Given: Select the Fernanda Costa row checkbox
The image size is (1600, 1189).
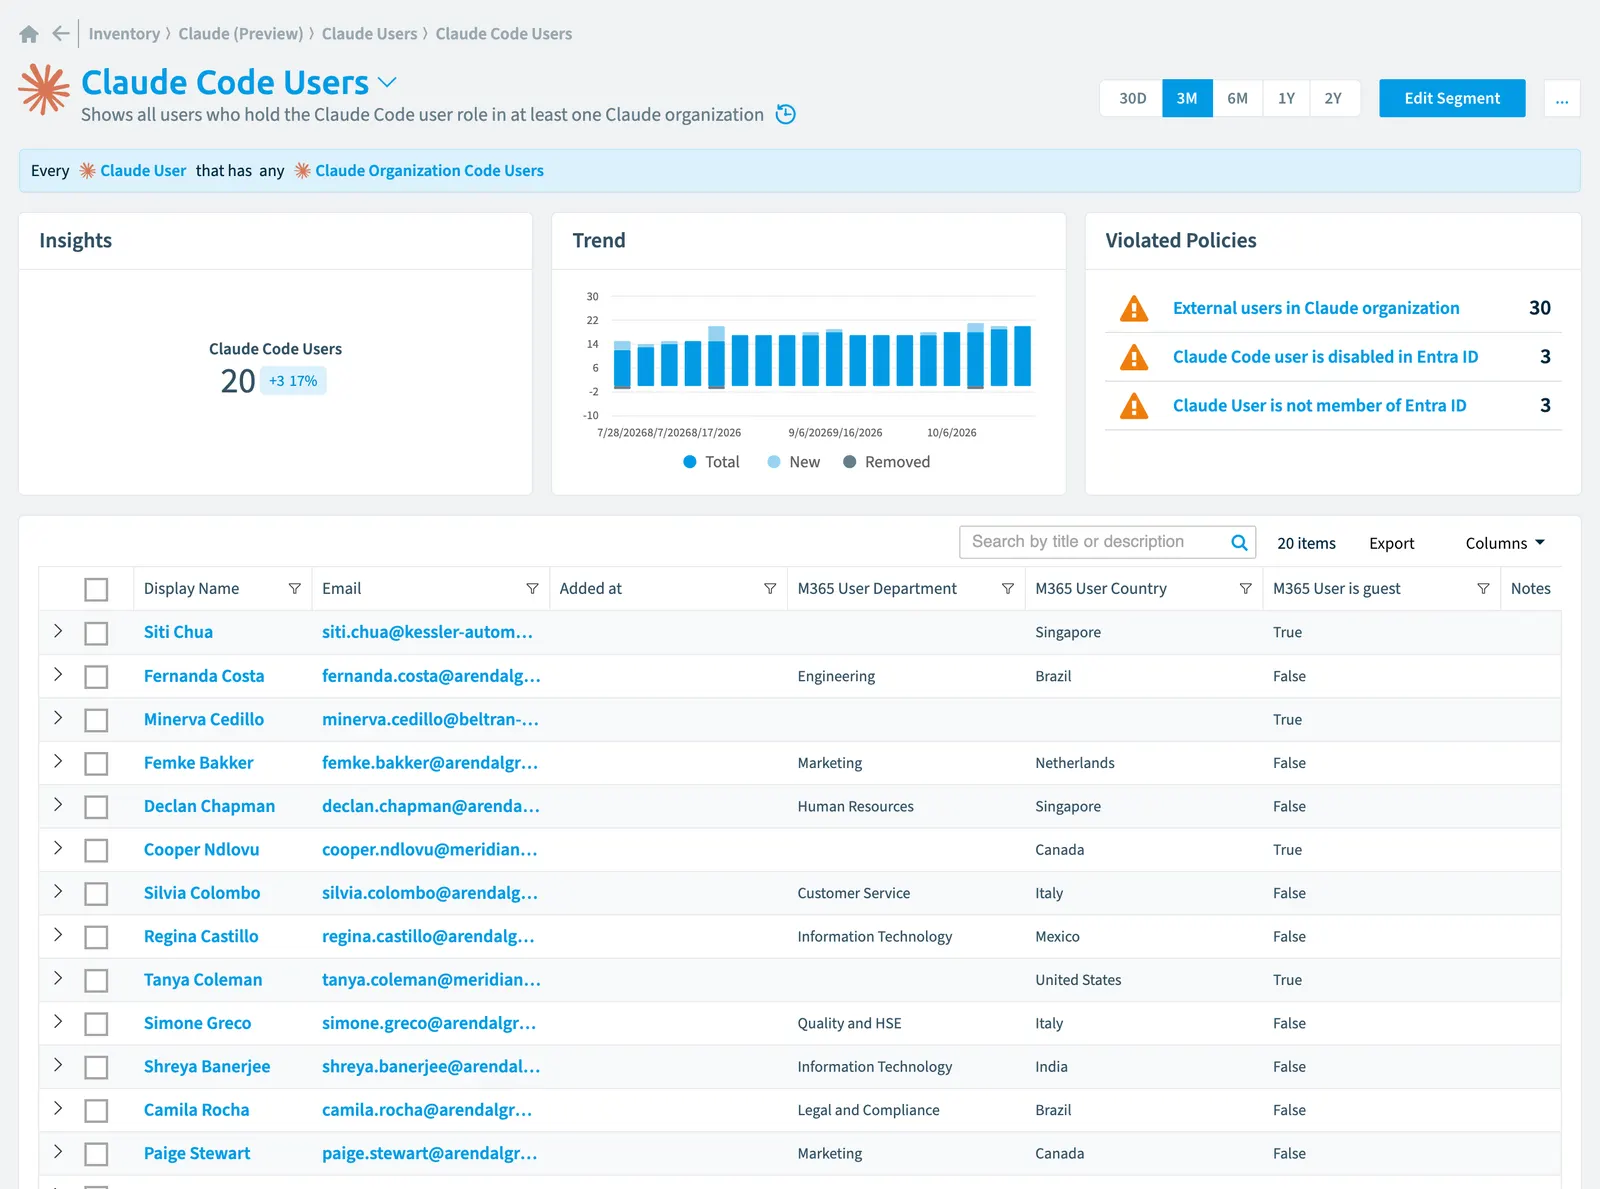Looking at the screenshot, I should coord(96,677).
